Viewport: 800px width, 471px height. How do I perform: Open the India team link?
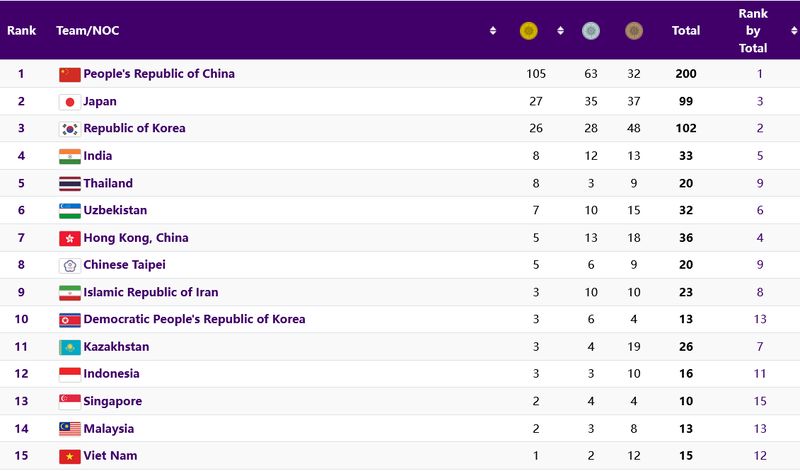coord(97,156)
